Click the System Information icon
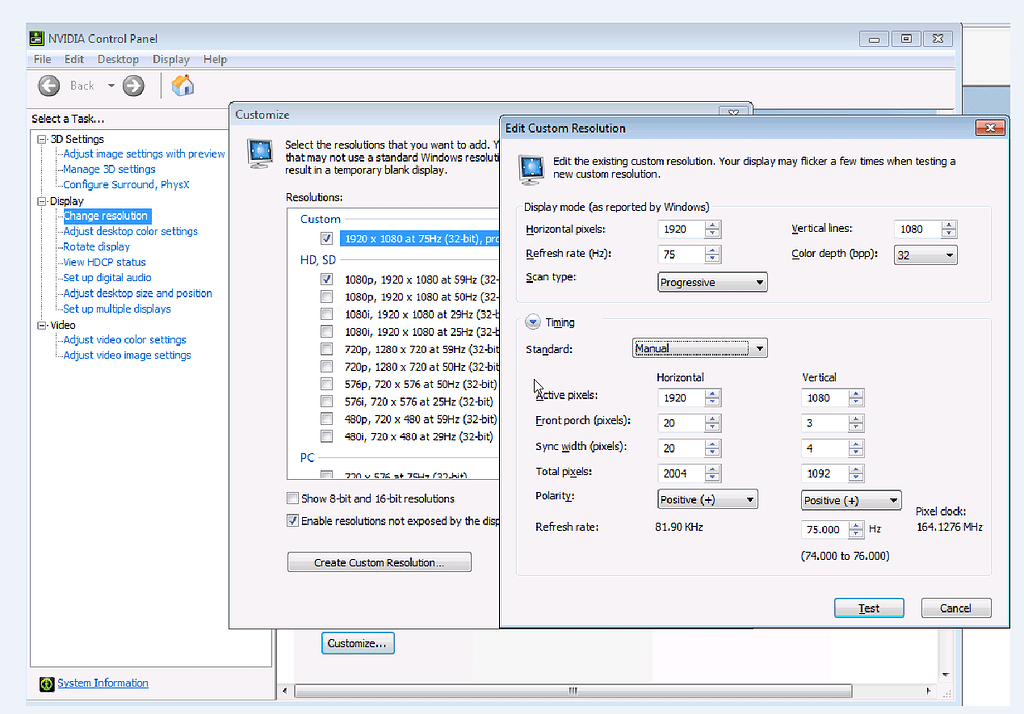This screenshot has width=1024, height=714. [x=46, y=684]
